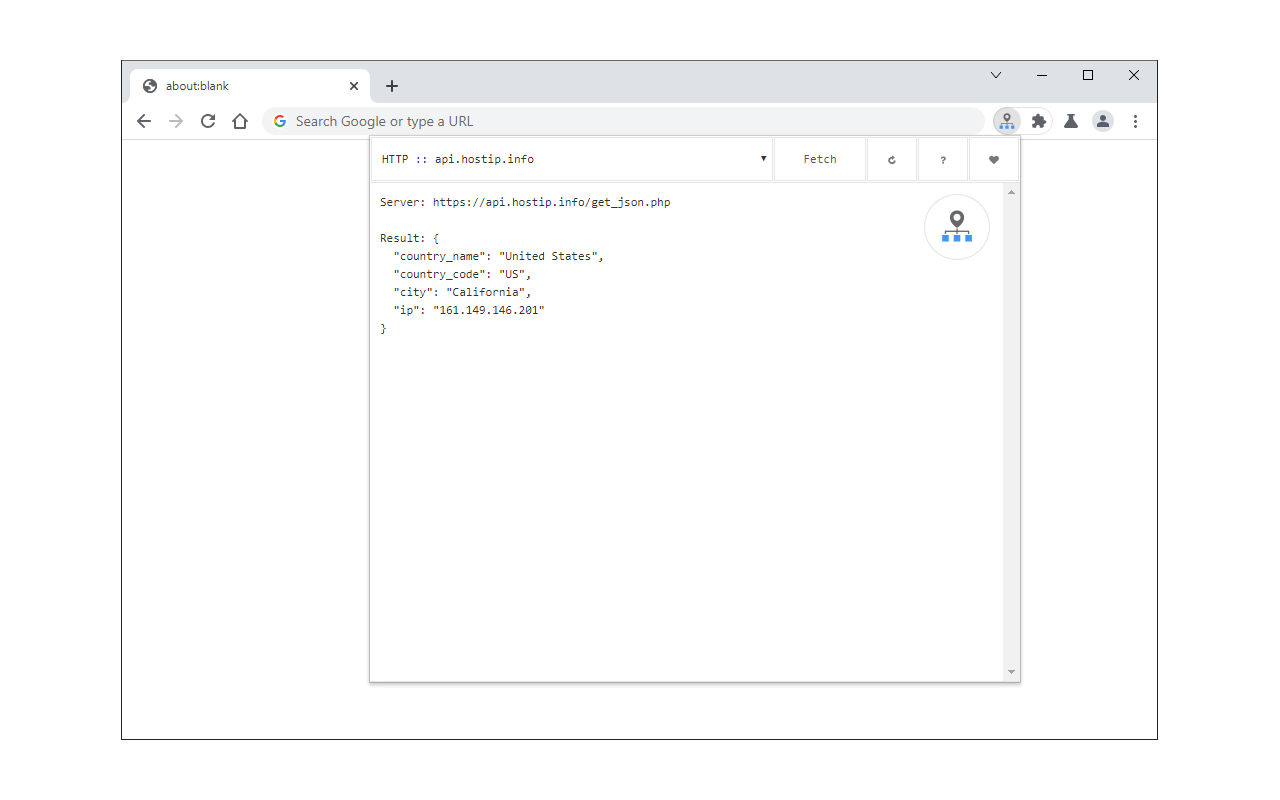Reload the current page
This screenshot has height=800, width=1280.
click(x=208, y=121)
